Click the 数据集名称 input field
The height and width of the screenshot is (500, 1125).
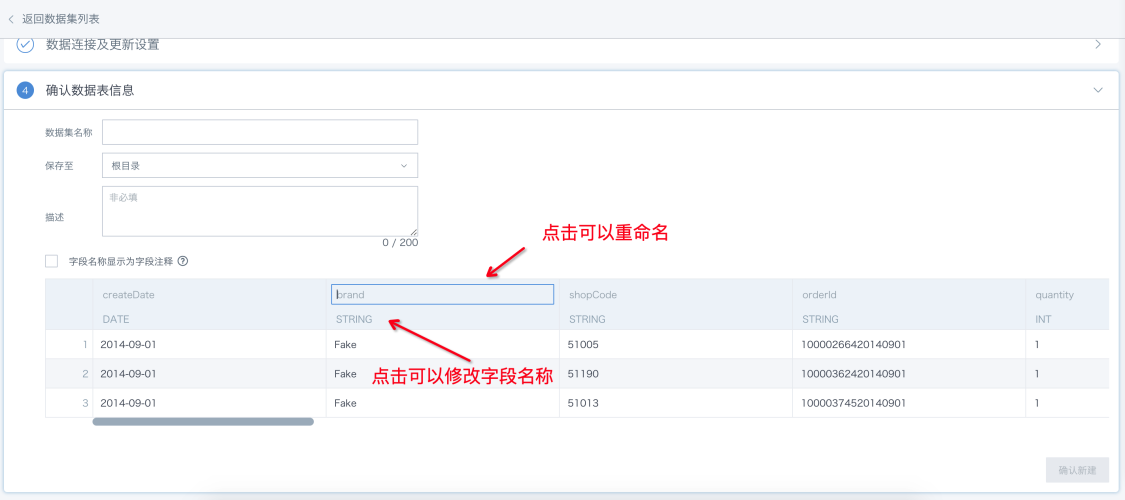[x=260, y=132]
